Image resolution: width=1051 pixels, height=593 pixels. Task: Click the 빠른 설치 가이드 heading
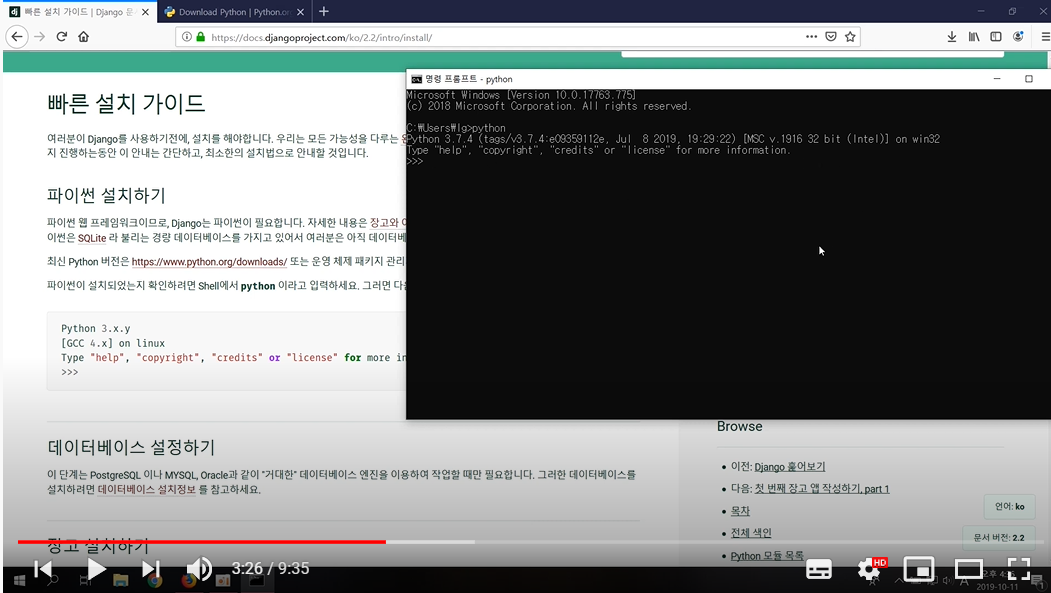point(126,103)
